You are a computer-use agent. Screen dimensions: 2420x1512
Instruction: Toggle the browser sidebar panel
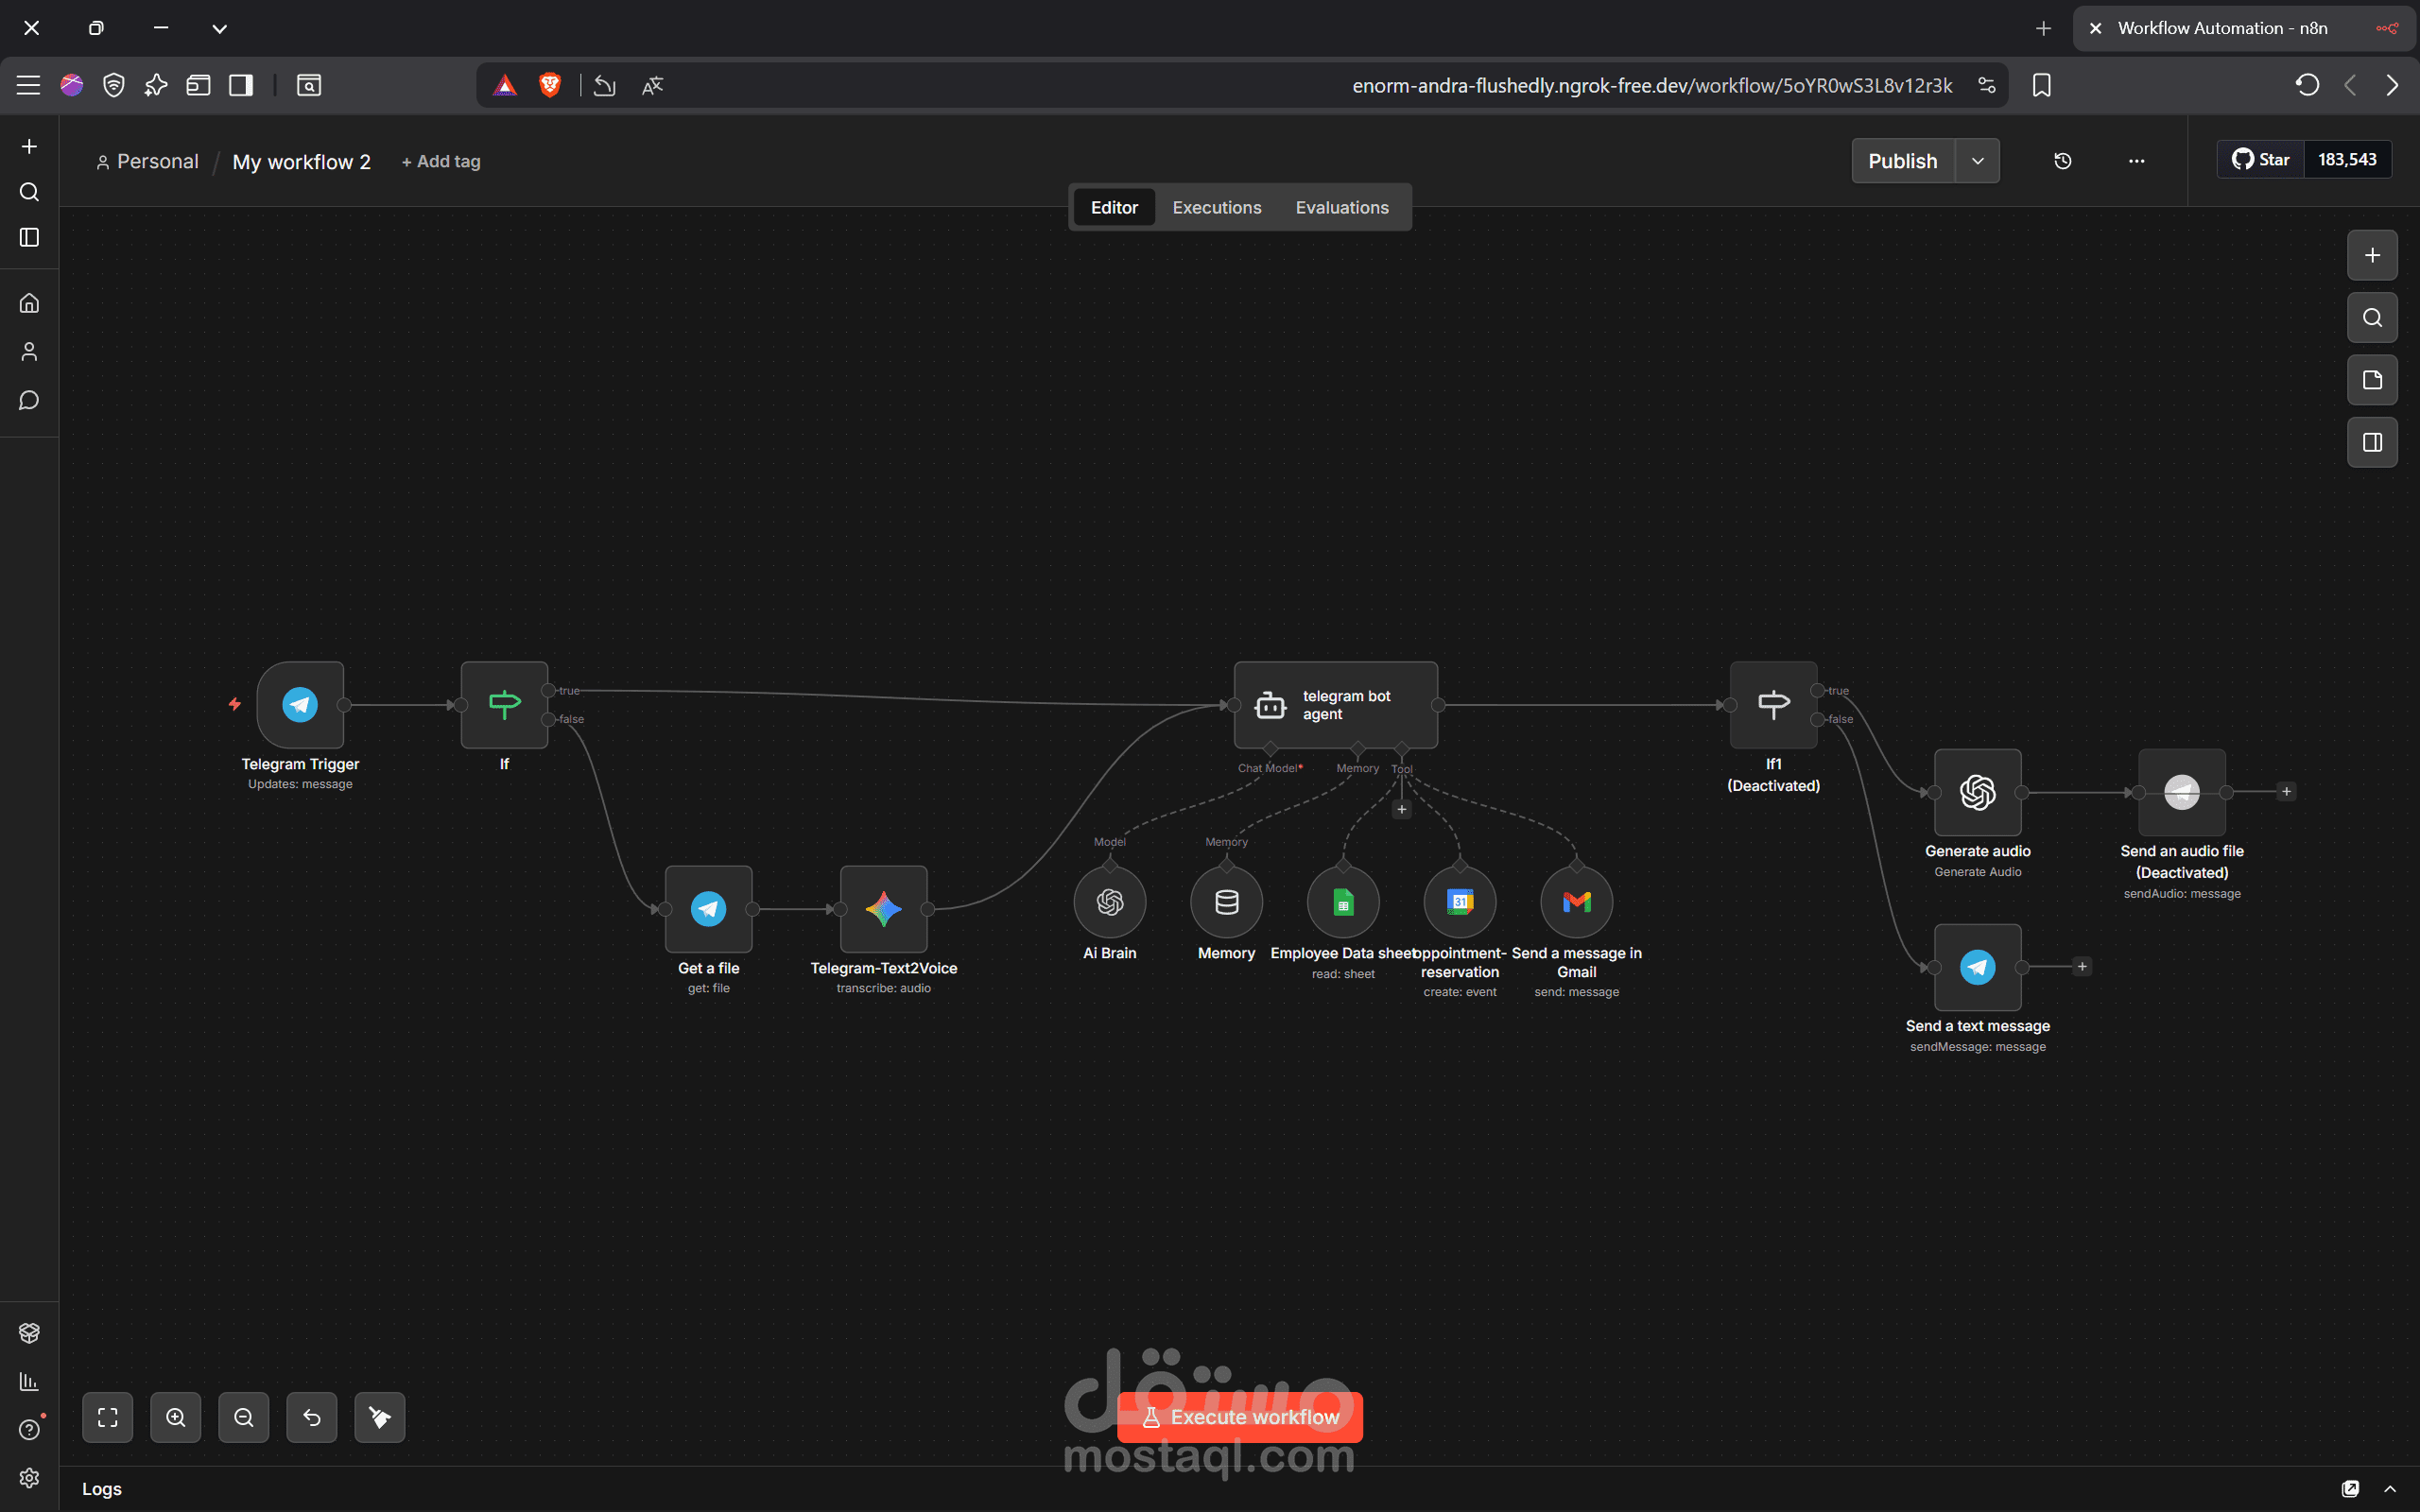(x=241, y=85)
